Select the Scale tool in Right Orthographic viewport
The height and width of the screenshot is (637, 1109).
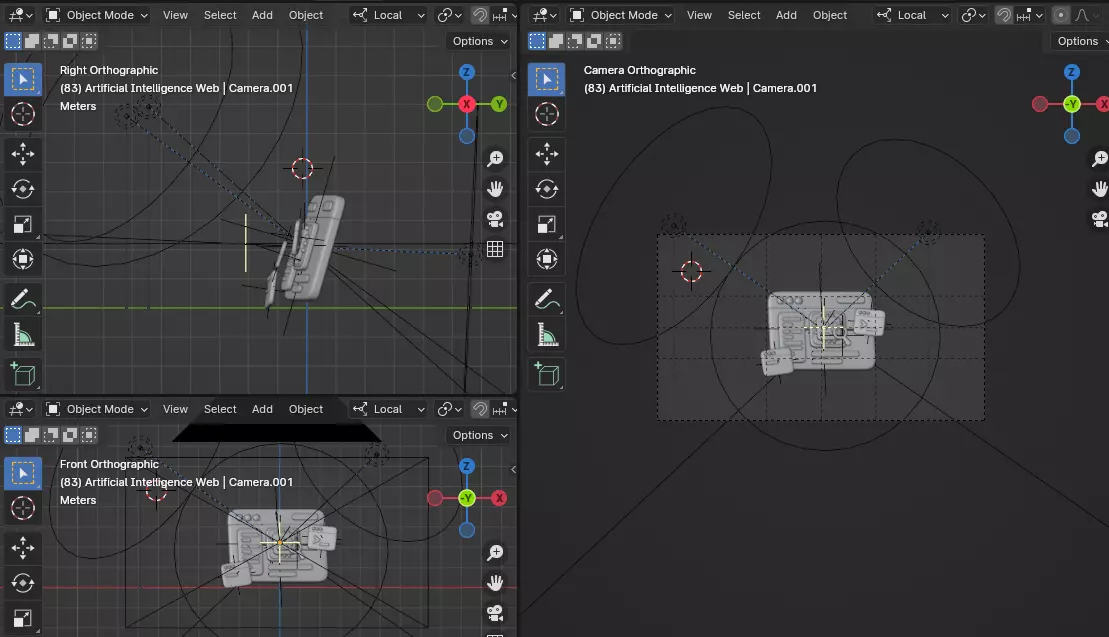23,224
